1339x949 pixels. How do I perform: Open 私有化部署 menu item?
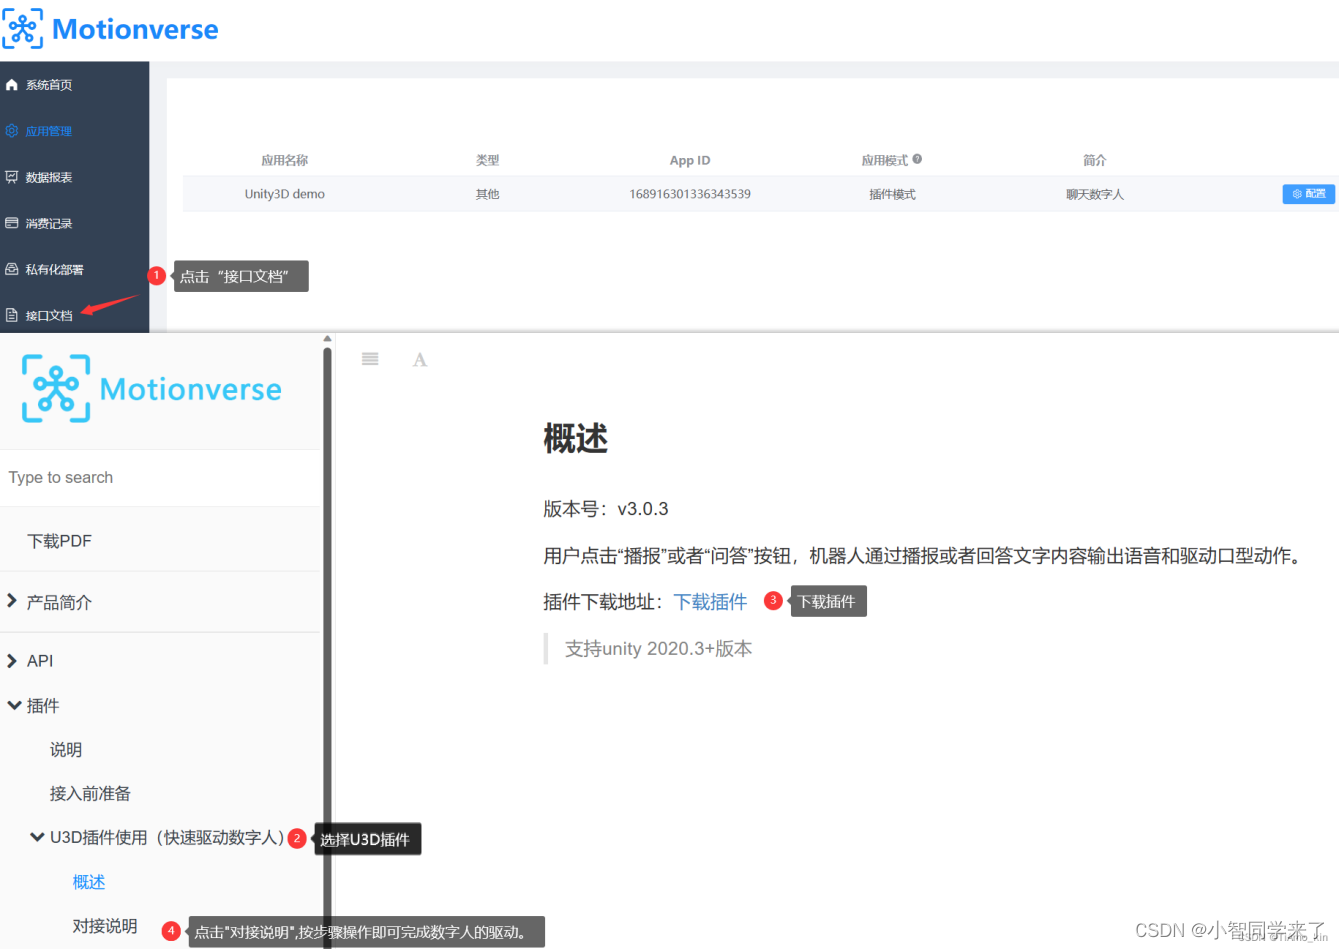point(54,269)
